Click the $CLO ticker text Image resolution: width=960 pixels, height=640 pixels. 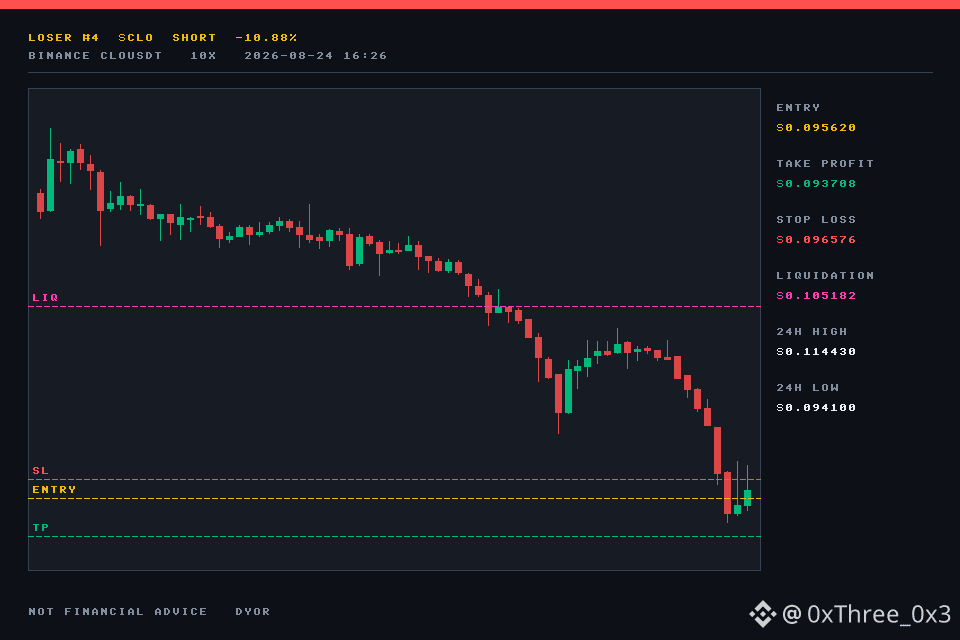(x=136, y=38)
